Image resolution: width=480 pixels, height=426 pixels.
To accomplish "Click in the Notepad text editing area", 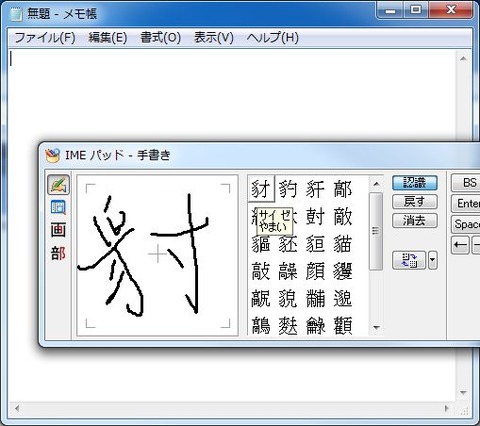I will [232, 226].
